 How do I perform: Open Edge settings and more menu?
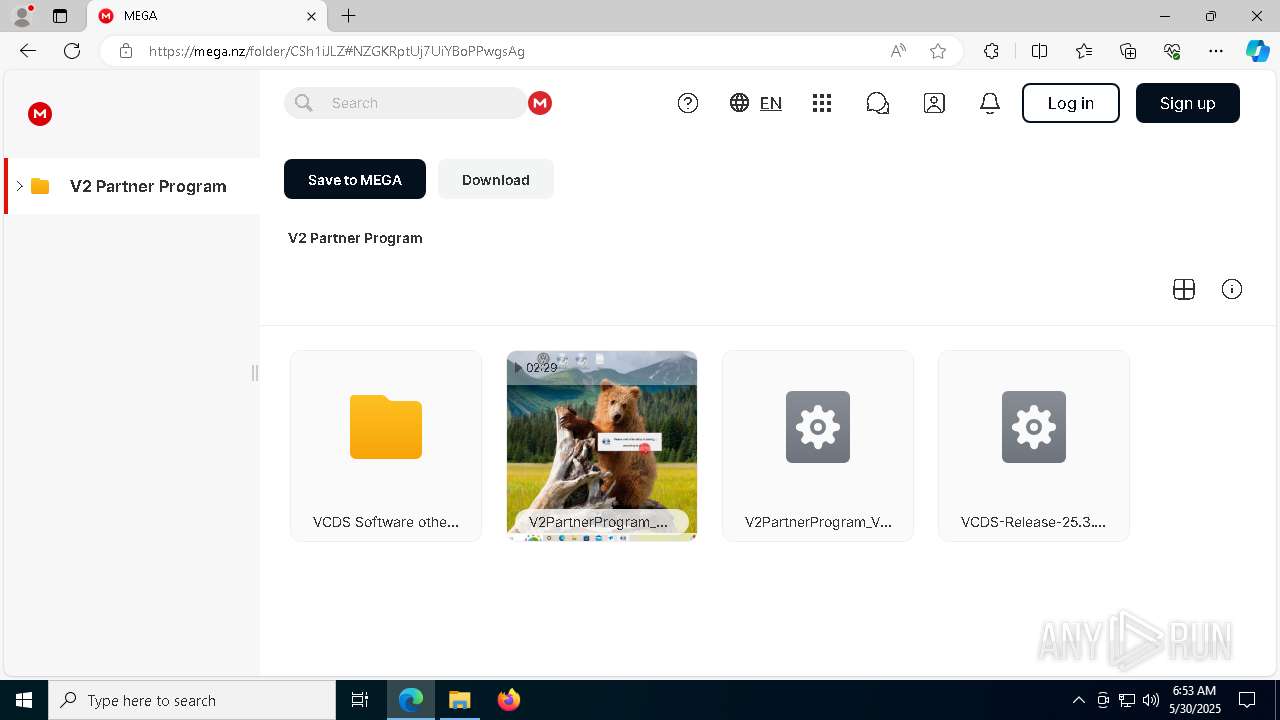1216,51
